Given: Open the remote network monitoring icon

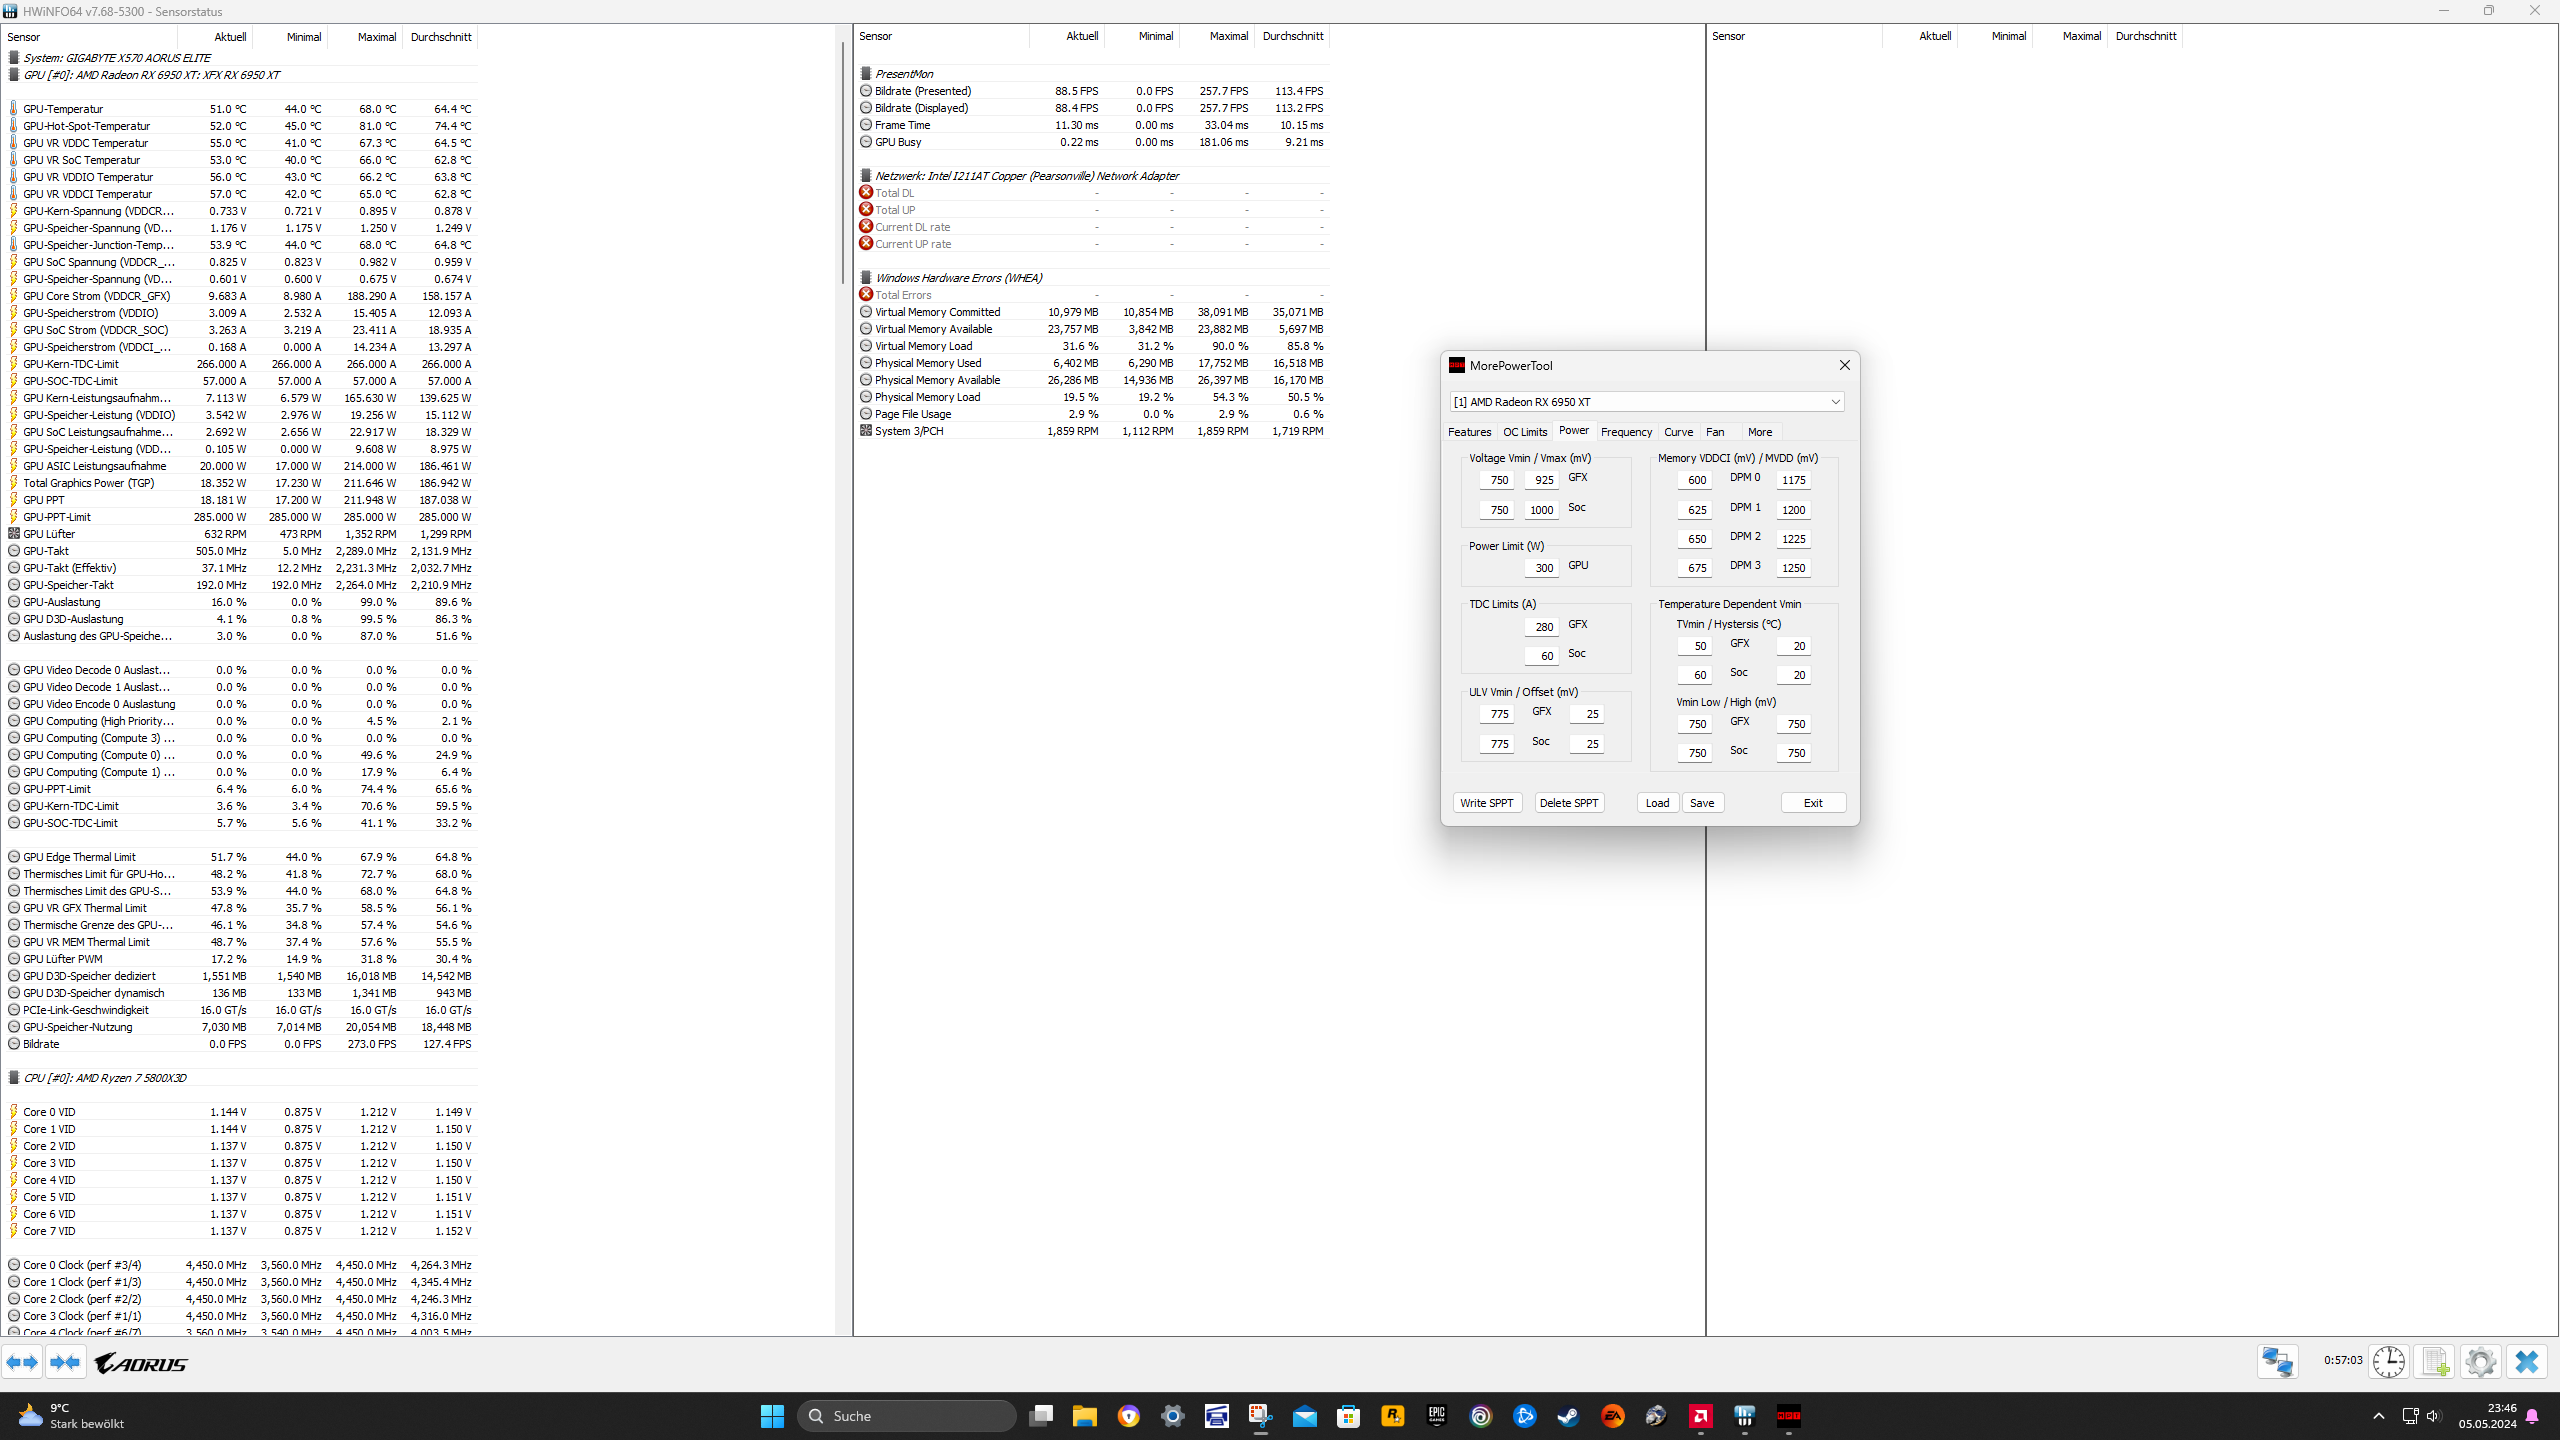Looking at the screenshot, I should pyautogui.click(x=2277, y=1361).
